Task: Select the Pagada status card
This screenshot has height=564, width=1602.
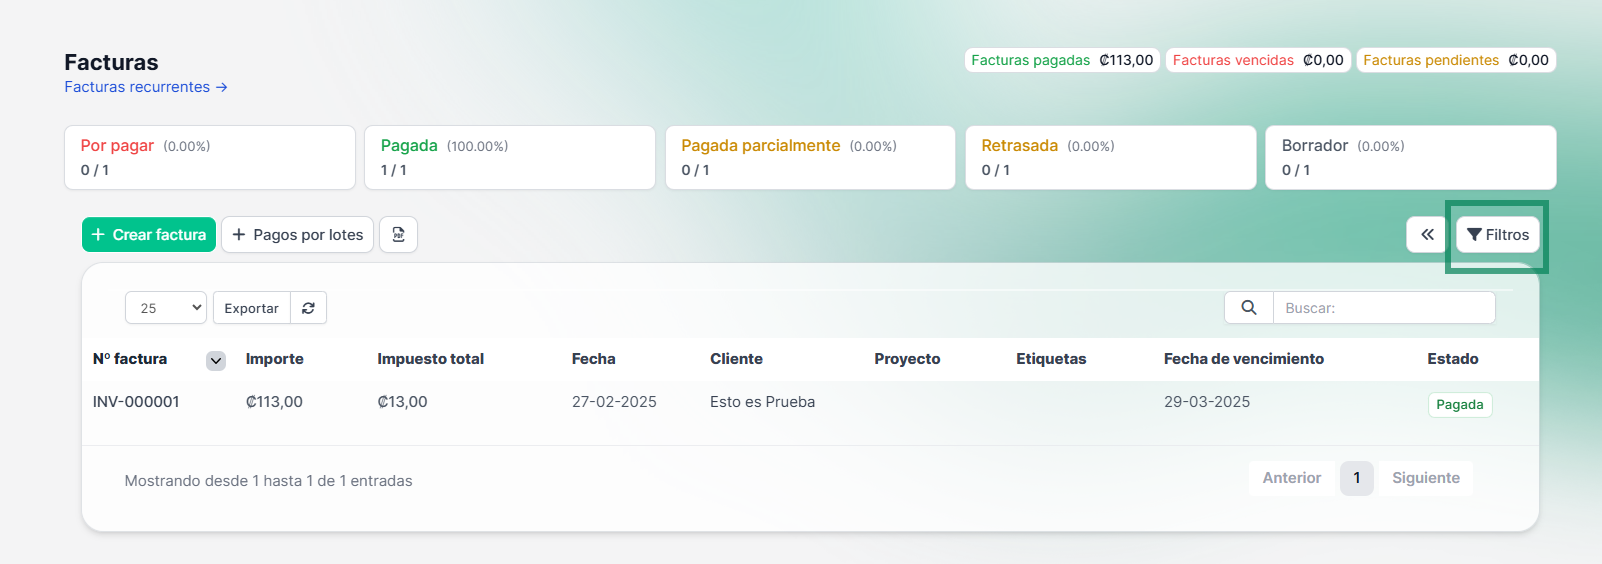Action: (510, 157)
